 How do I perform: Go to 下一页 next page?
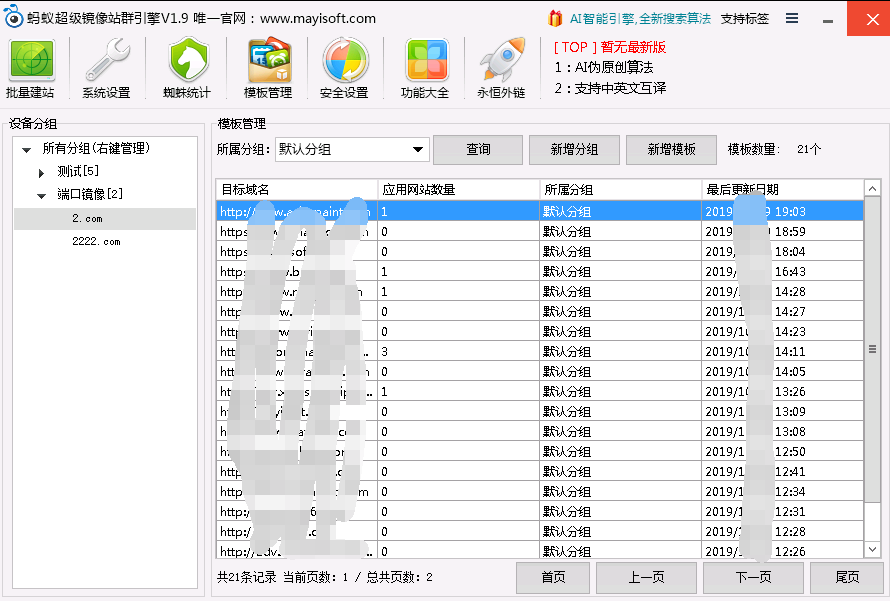point(753,578)
